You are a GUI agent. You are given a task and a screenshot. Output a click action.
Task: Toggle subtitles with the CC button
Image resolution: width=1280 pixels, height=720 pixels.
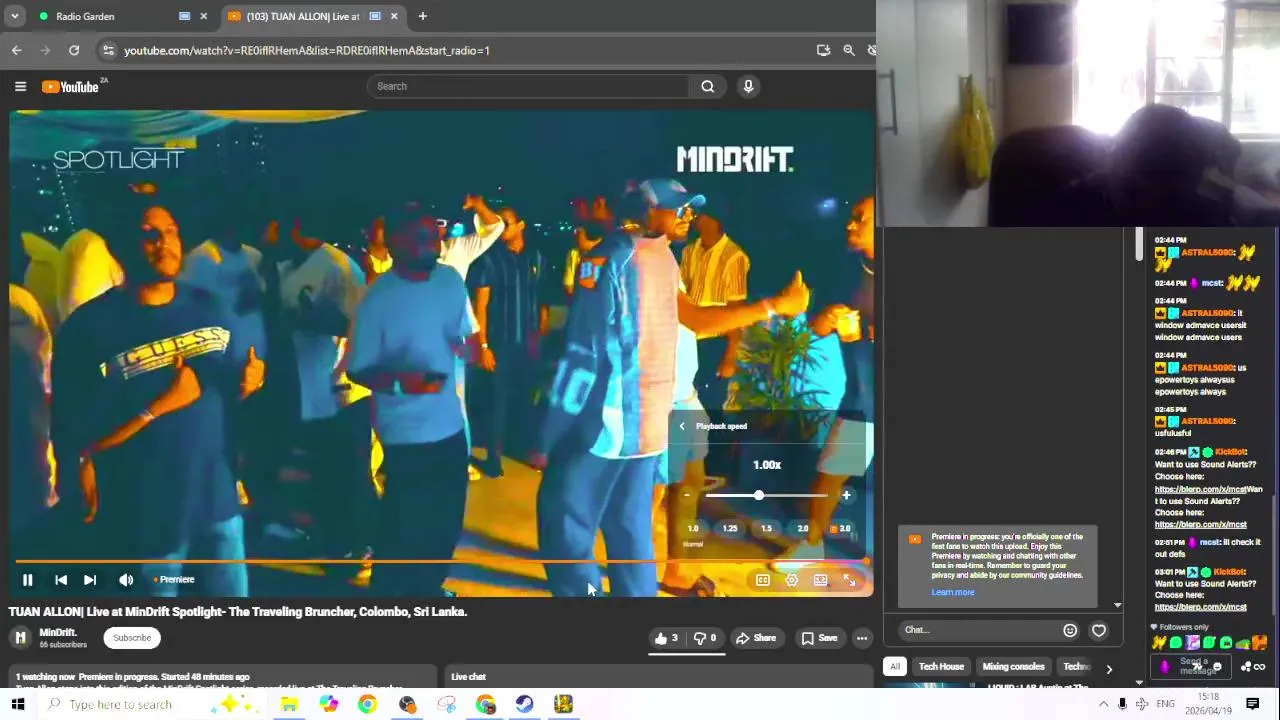pyautogui.click(x=763, y=580)
